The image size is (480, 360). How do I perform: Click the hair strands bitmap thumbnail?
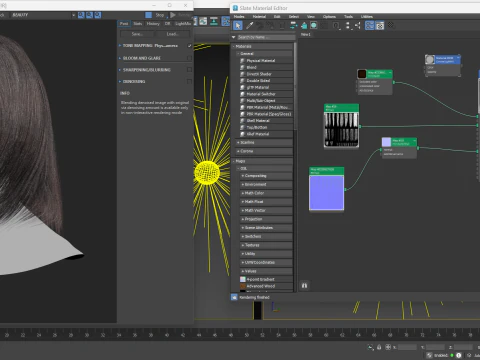point(341,129)
